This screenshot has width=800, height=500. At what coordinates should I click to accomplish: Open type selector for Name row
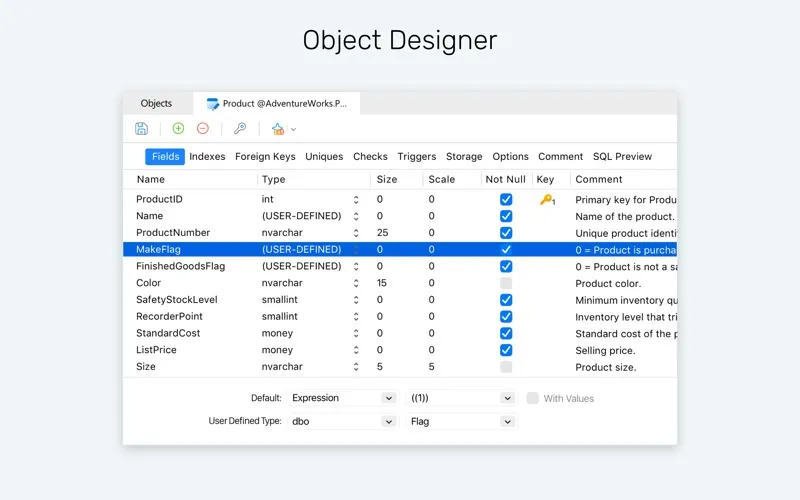point(356,216)
